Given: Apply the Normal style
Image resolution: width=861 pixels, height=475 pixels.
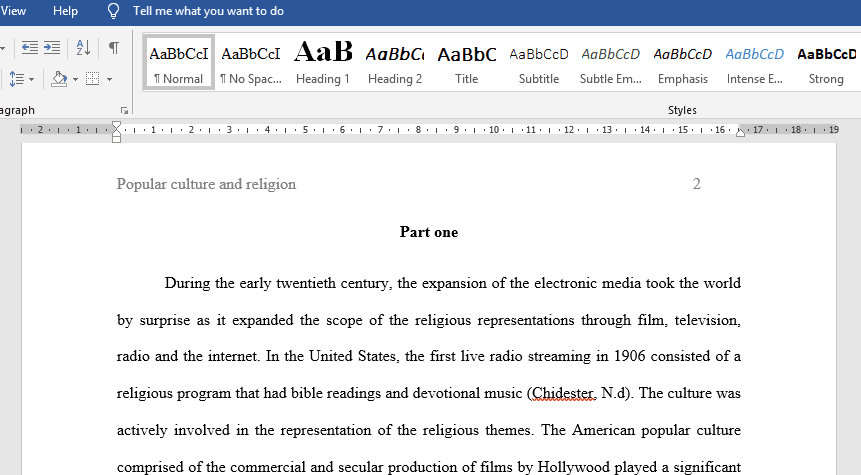Looking at the screenshot, I should tap(179, 63).
